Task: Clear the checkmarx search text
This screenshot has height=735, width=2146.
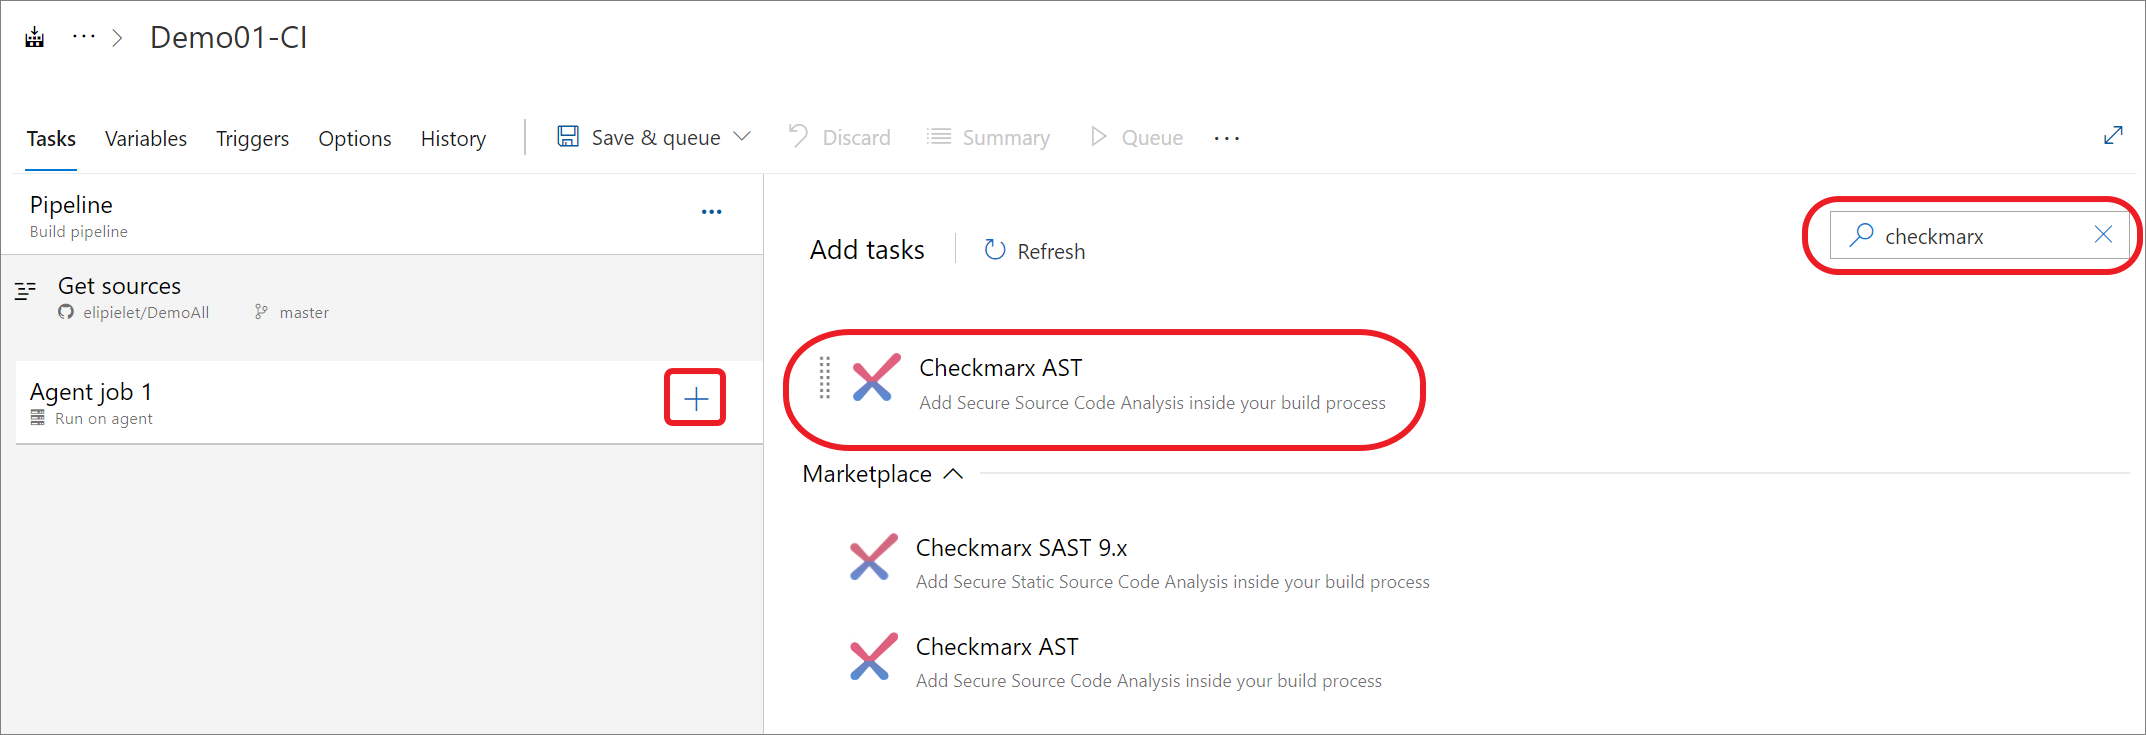Action: (x=2103, y=235)
